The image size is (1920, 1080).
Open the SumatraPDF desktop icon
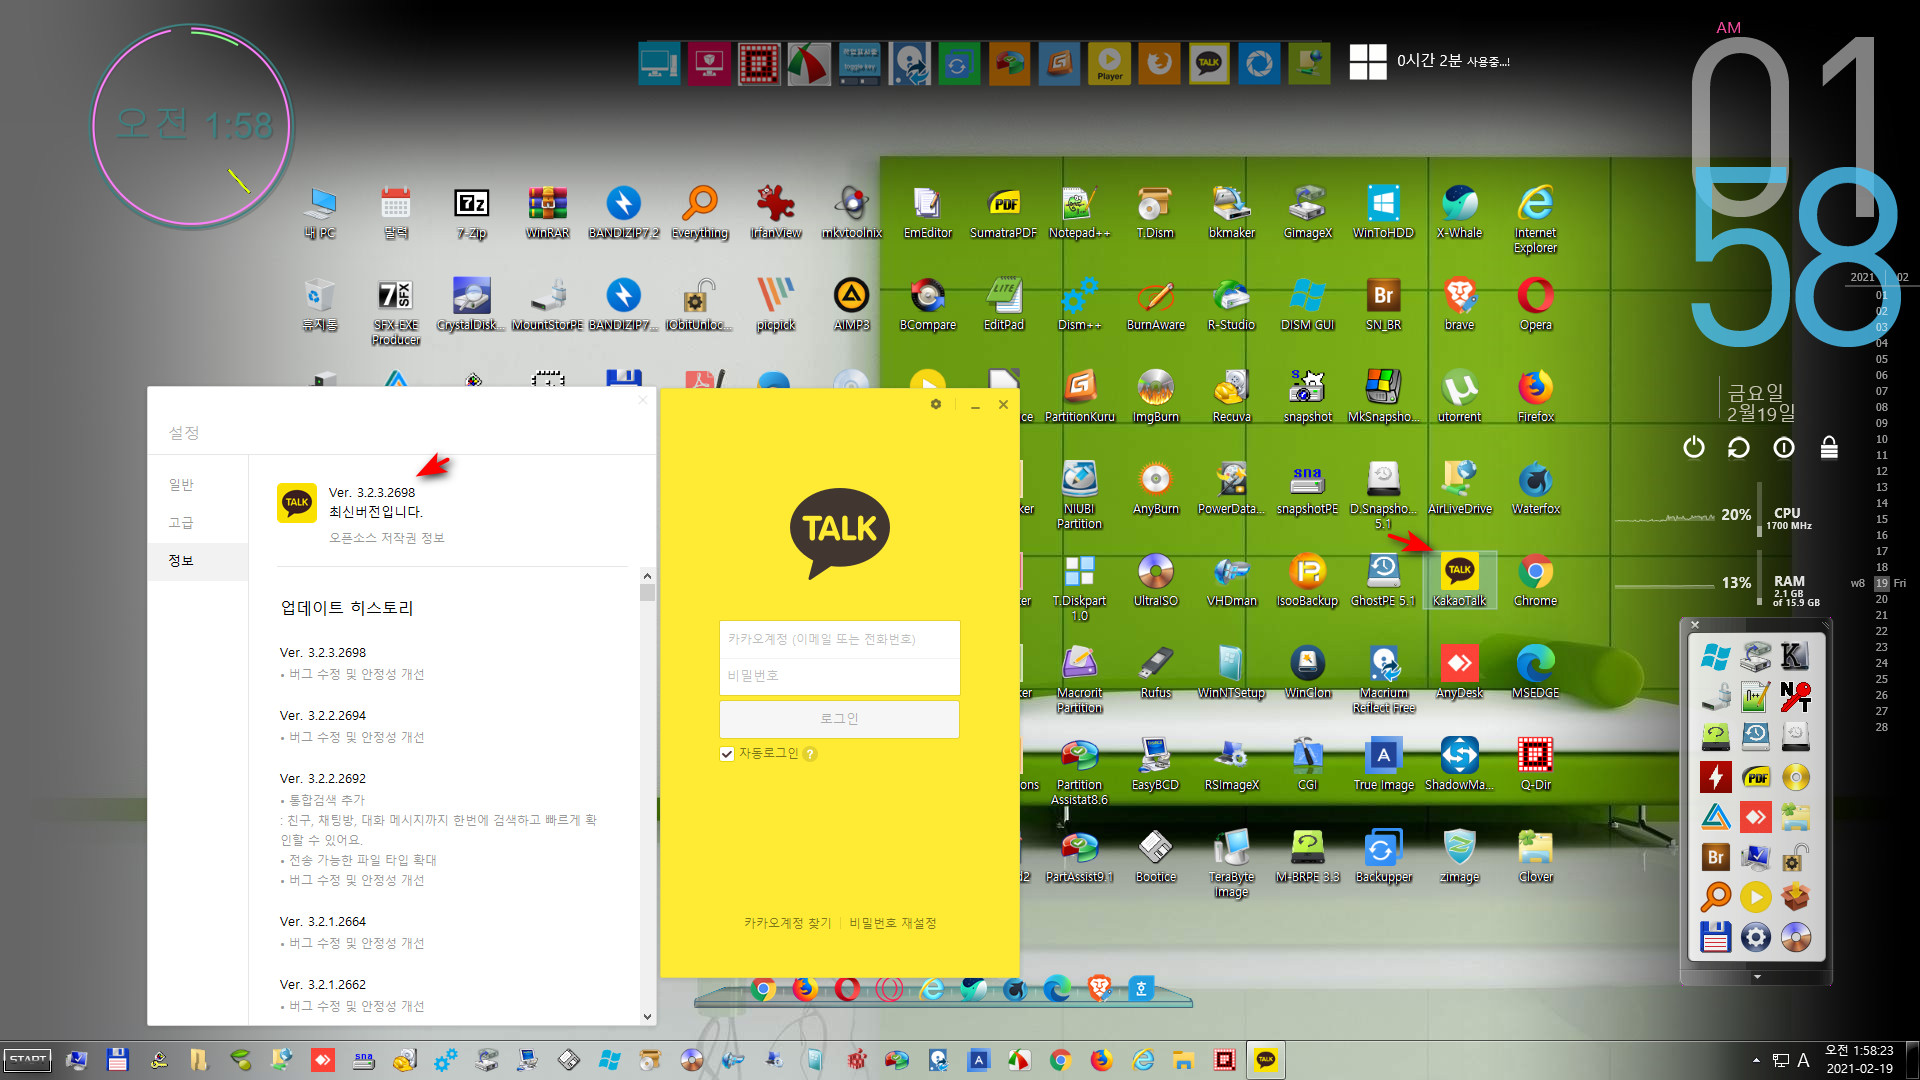pos(1003,212)
